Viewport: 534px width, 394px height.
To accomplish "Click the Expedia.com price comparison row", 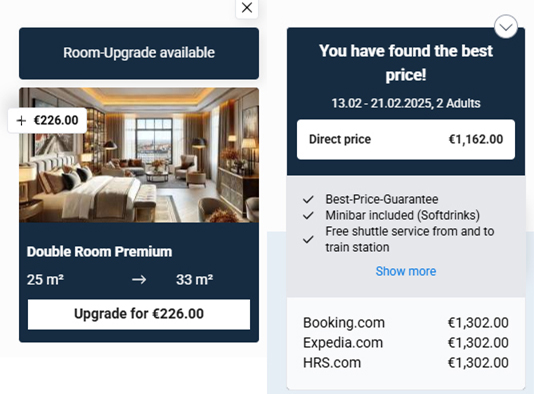I will [406, 343].
